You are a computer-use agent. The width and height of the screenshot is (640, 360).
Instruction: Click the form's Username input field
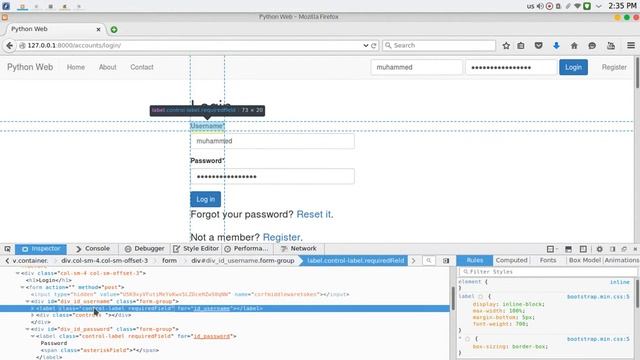[272, 141]
